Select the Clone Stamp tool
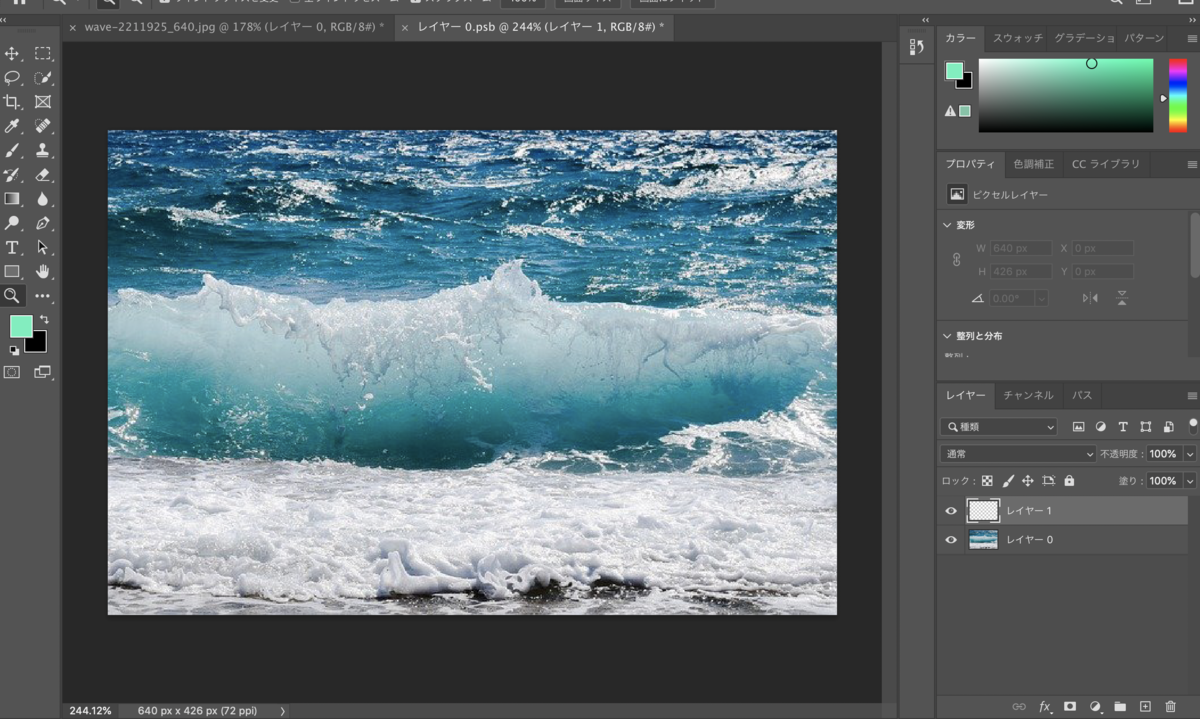The width and height of the screenshot is (1200, 719). [x=43, y=151]
